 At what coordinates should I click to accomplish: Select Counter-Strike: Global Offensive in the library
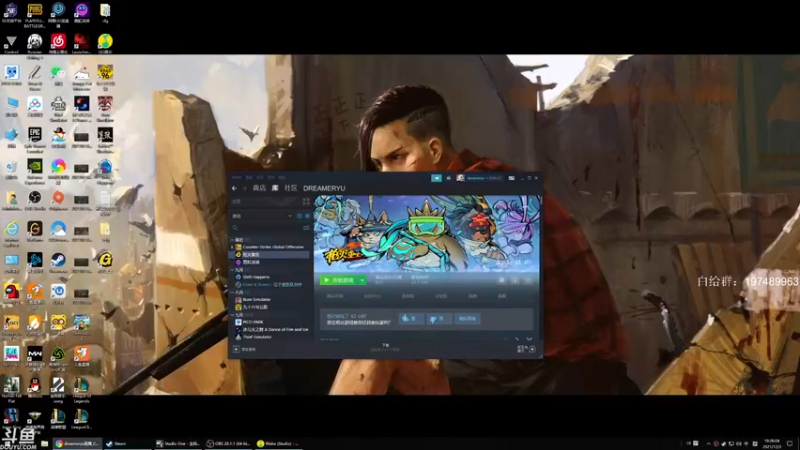click(273, 247)
